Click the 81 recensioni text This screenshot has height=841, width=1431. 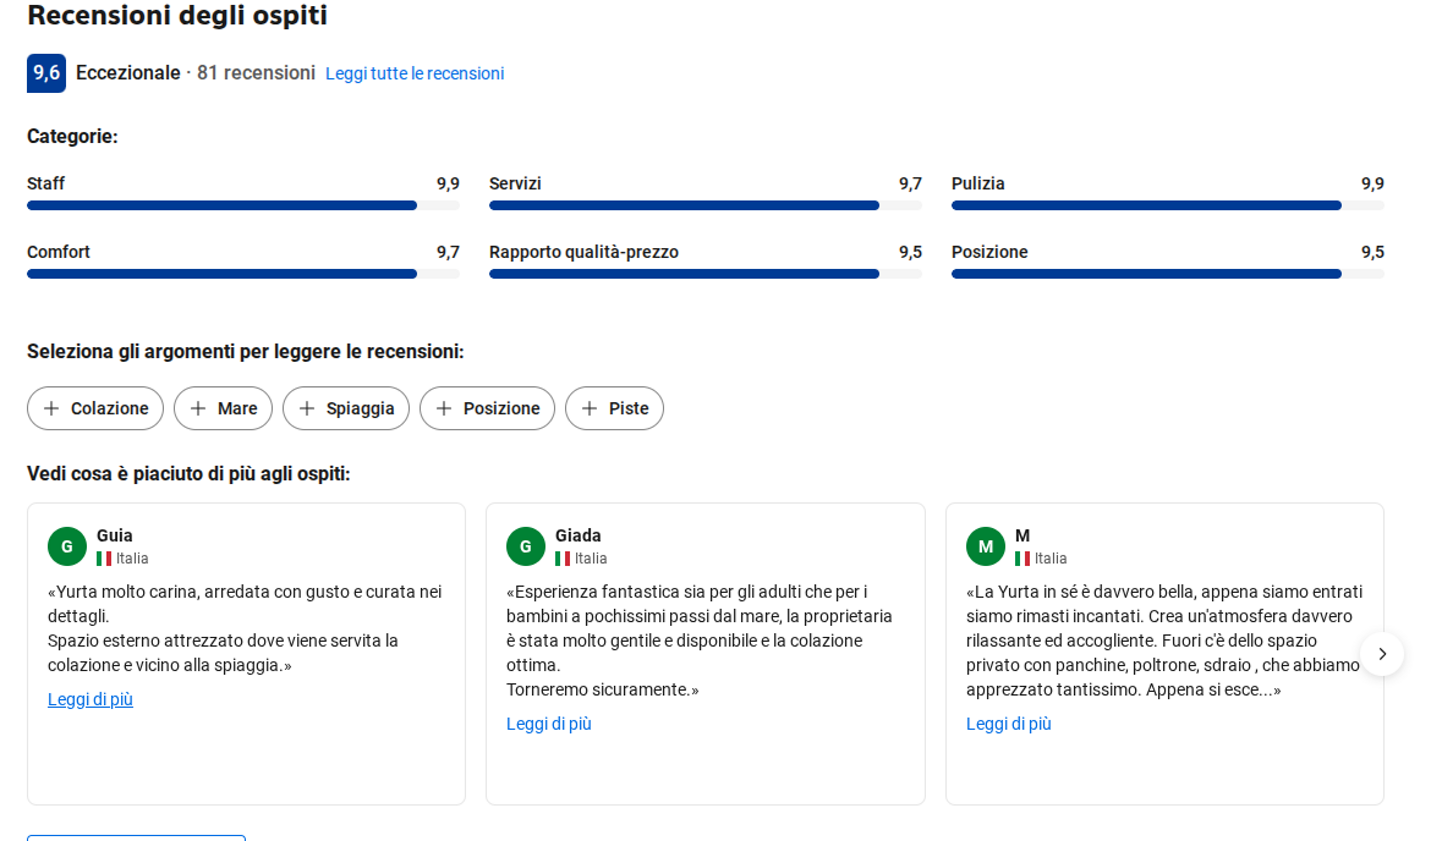pos(256,73)
